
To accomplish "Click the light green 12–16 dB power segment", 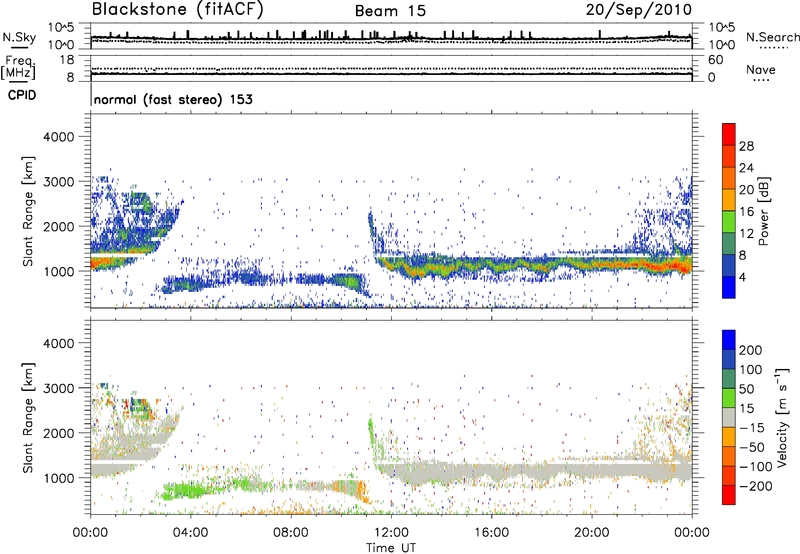I will (729, 222).
